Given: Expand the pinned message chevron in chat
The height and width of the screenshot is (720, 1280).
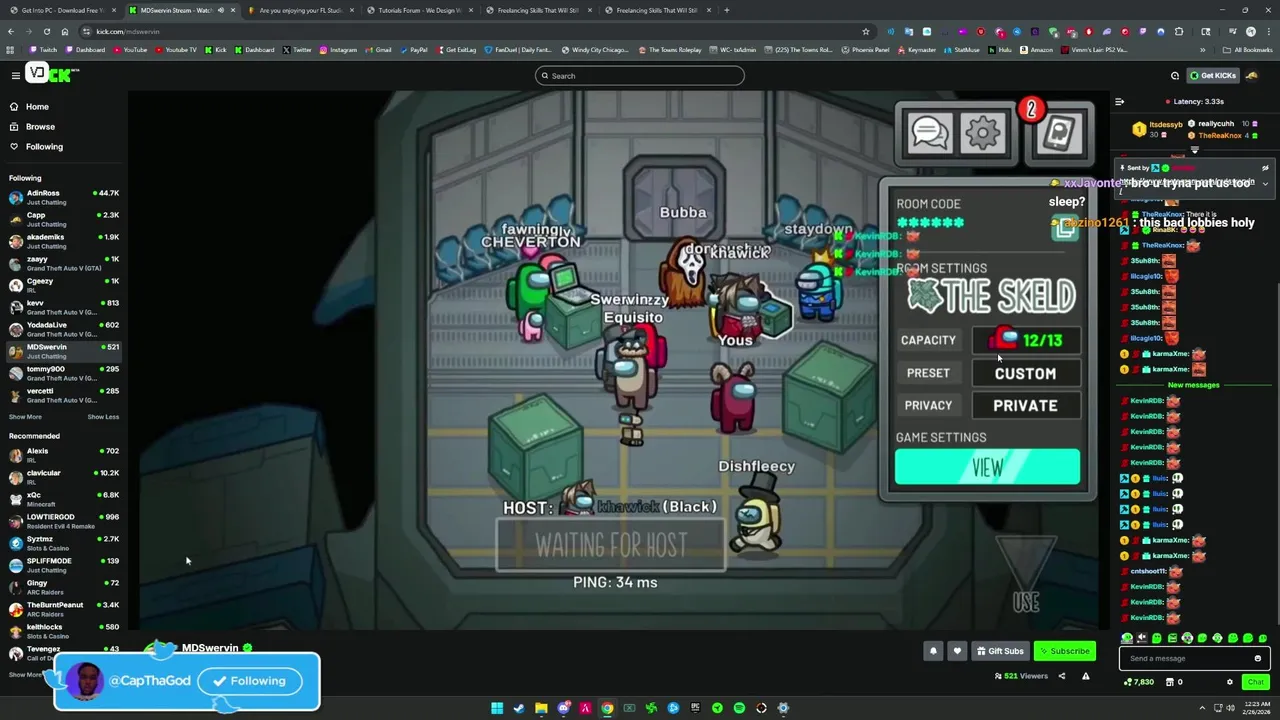Looking at the screenshot, I should pos(1265,183).
